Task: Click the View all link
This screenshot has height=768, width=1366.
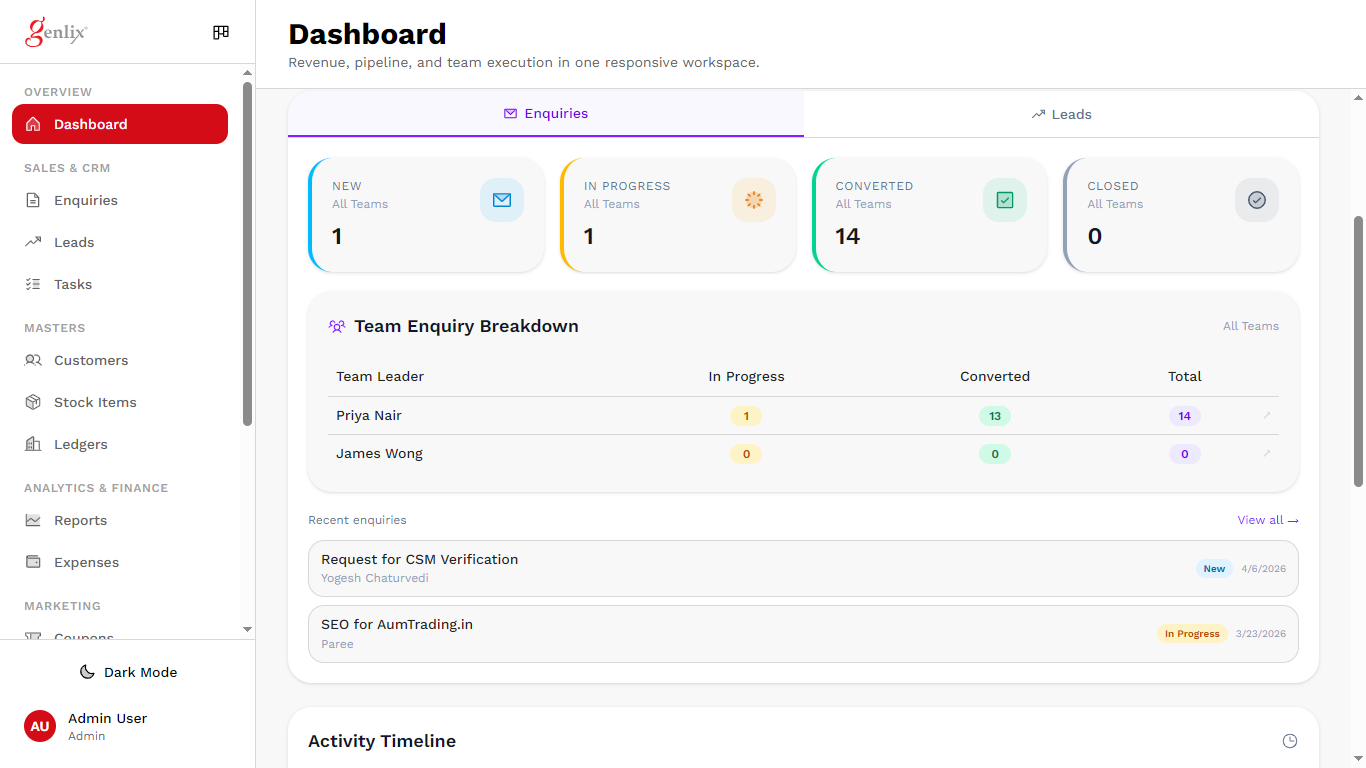Action: (1267, 520)
